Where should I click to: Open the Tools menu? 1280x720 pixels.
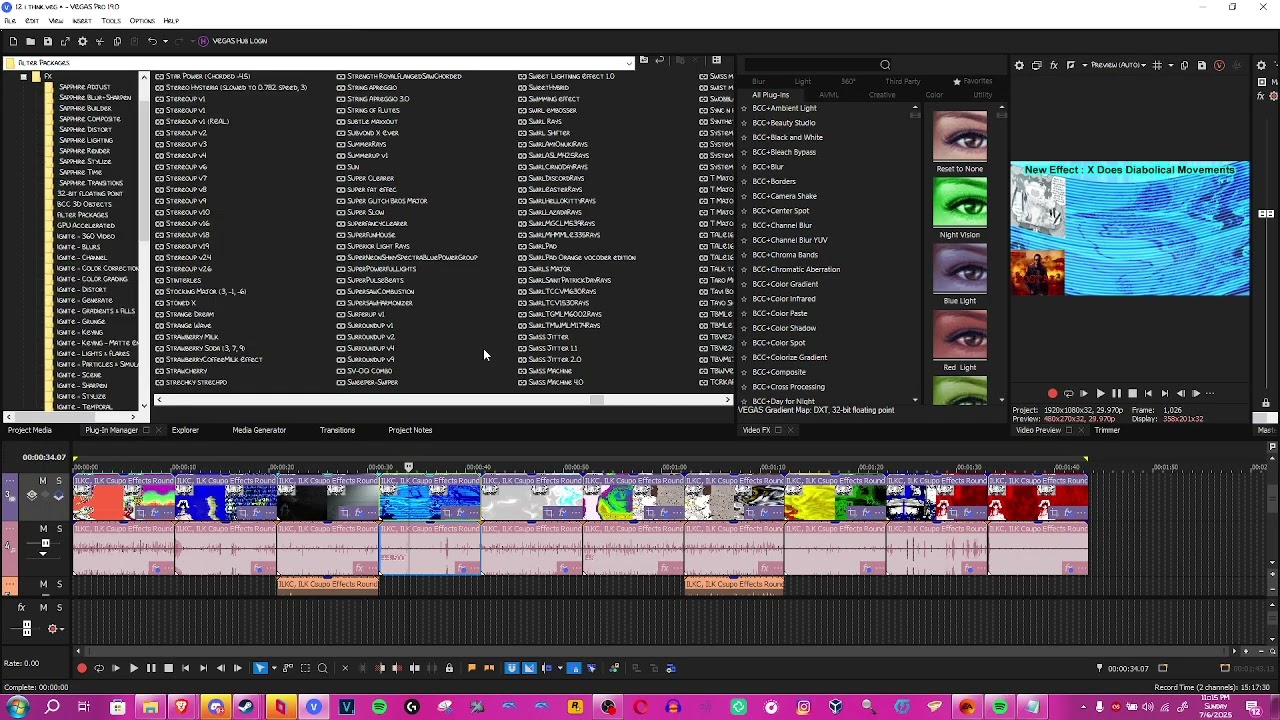coord(111,21)
